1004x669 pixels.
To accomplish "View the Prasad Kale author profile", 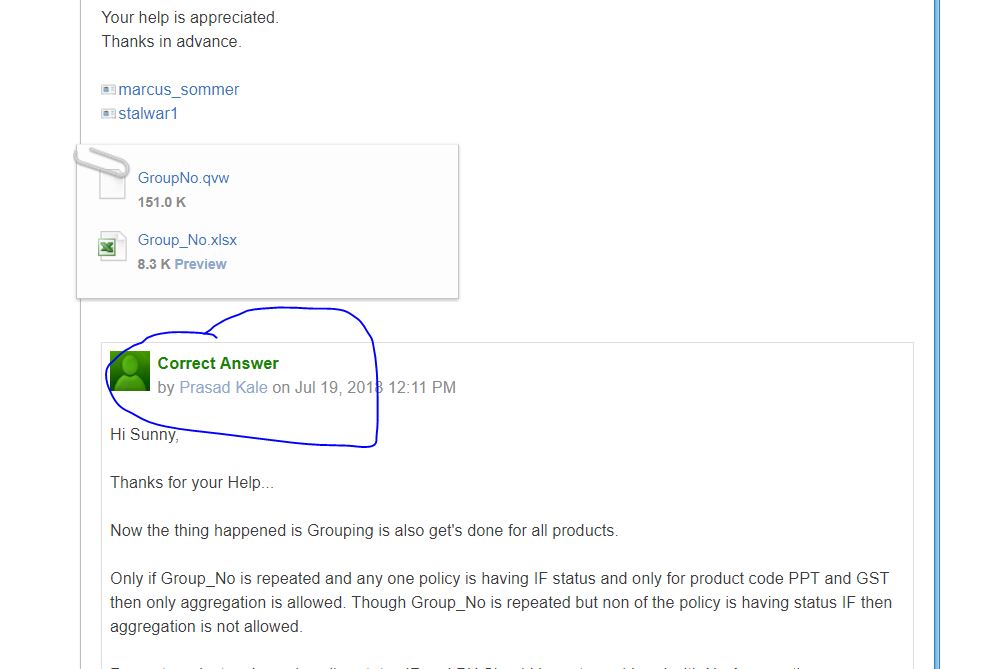I will (223, 387).
